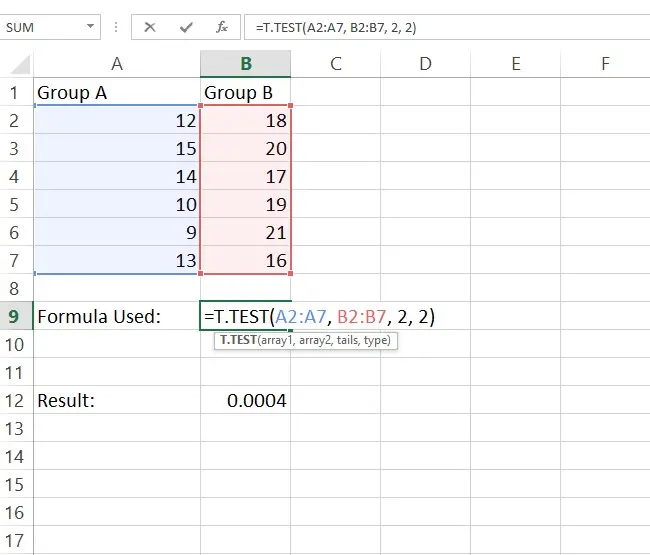Click cell containing value 20

coord(246,148)
